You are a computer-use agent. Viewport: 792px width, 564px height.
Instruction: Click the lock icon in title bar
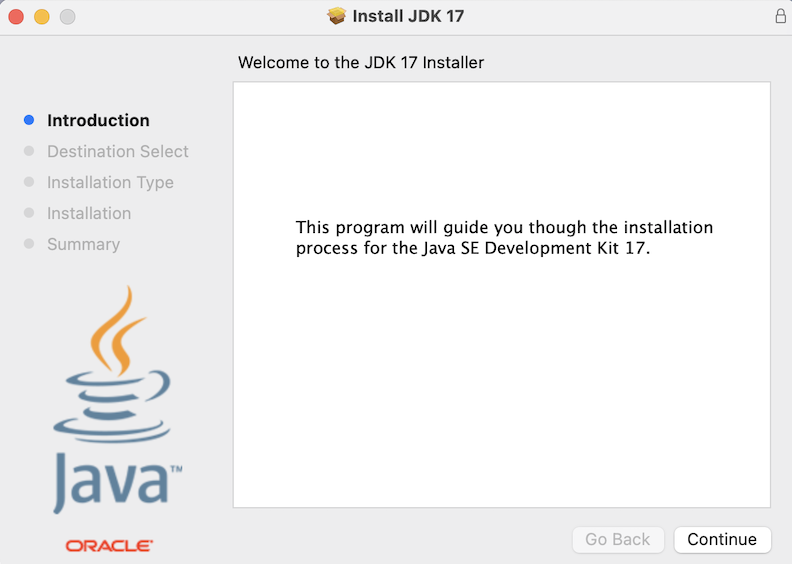(x=780, y=16)
